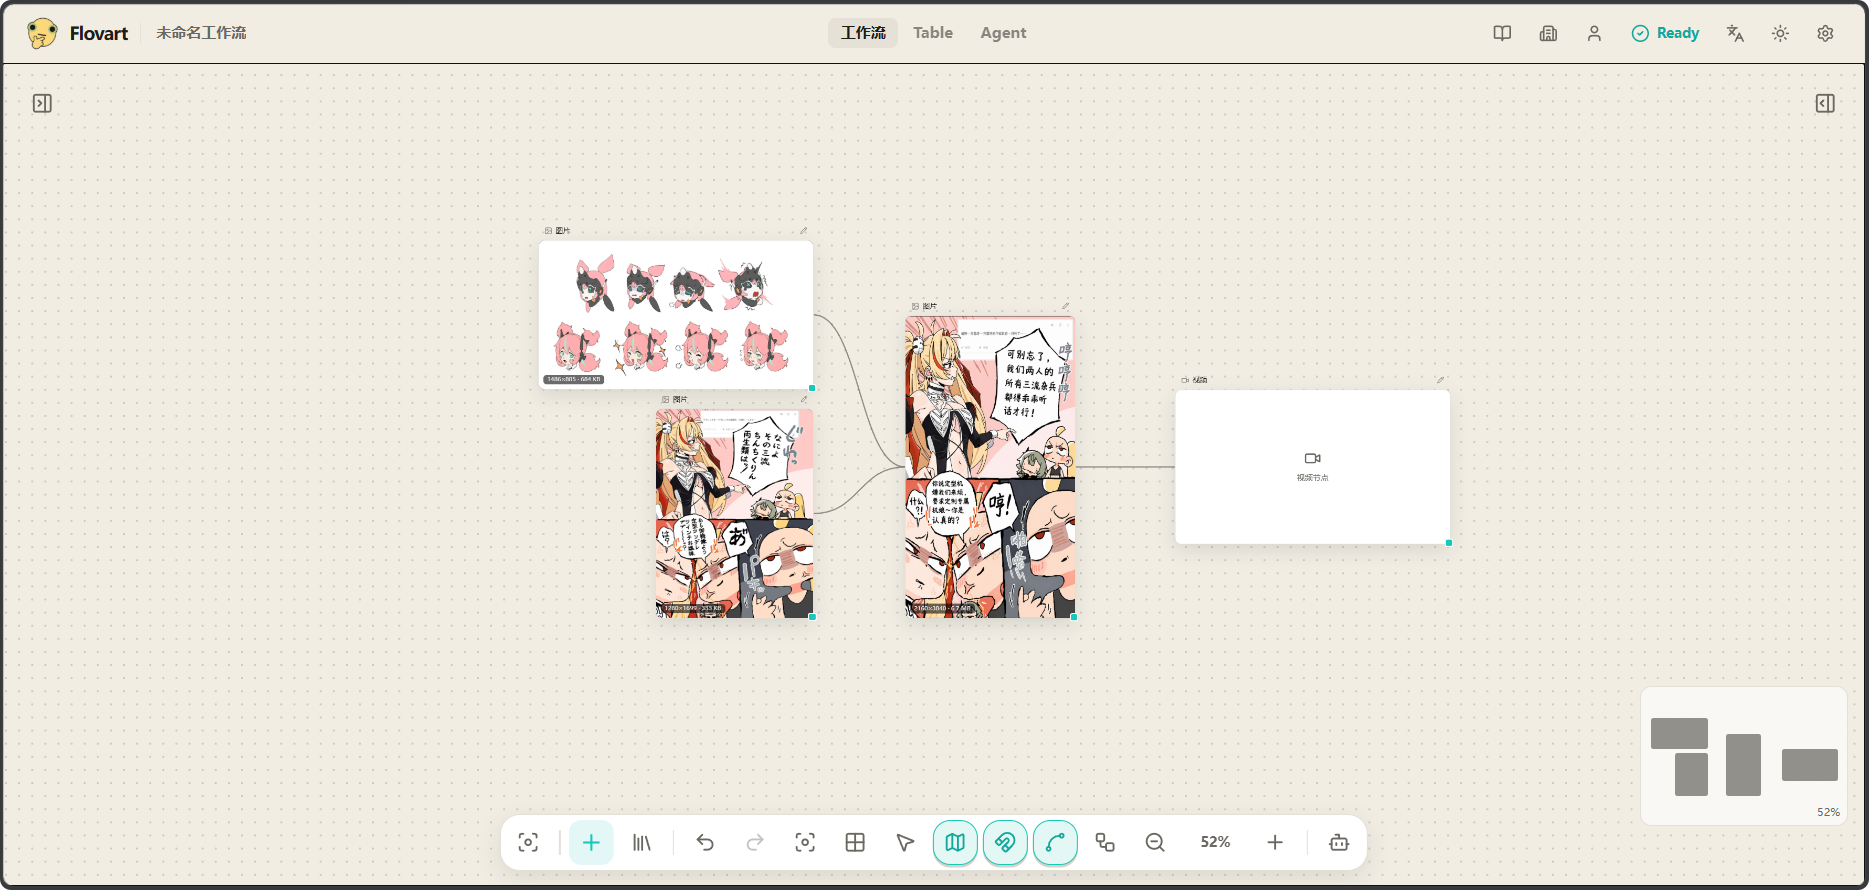
Task: Click the 视频 label above video node
Action: [x=1199, y=380]
